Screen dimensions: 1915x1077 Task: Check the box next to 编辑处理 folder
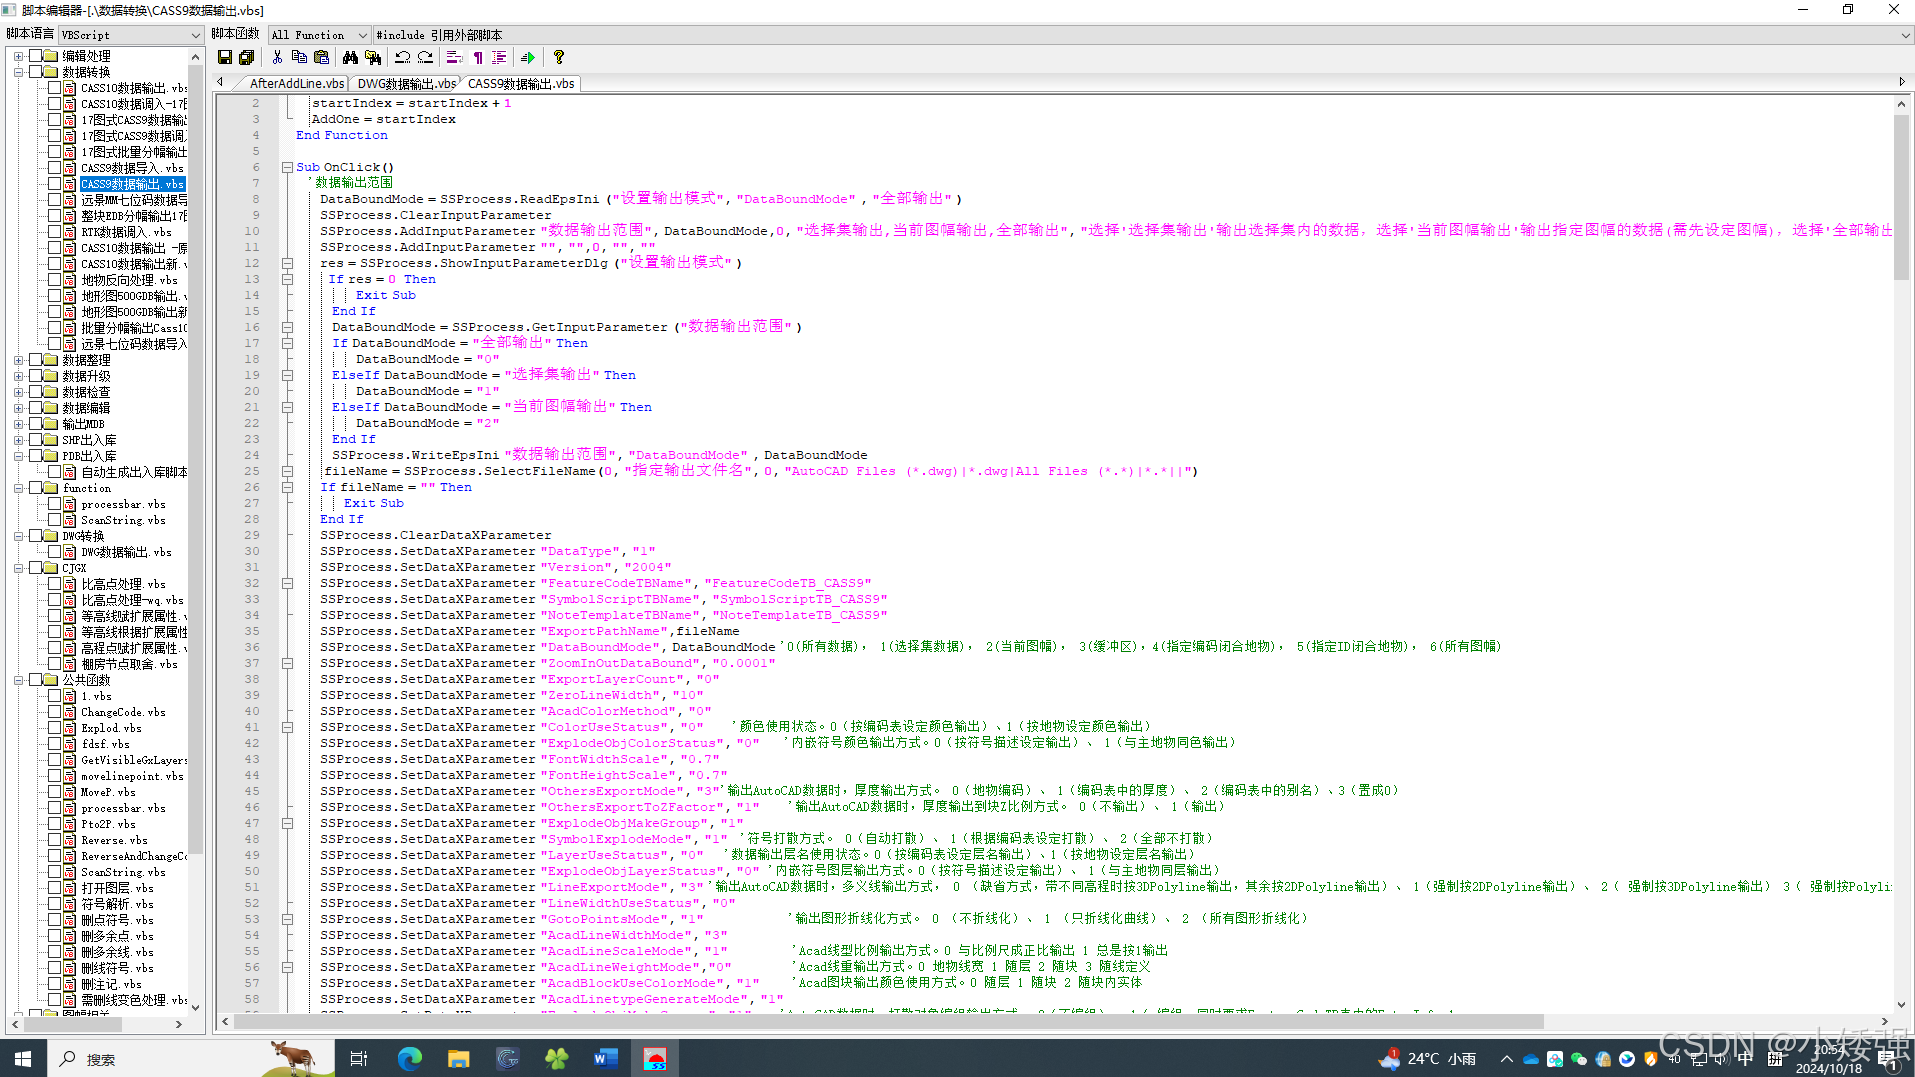[35, 56]
